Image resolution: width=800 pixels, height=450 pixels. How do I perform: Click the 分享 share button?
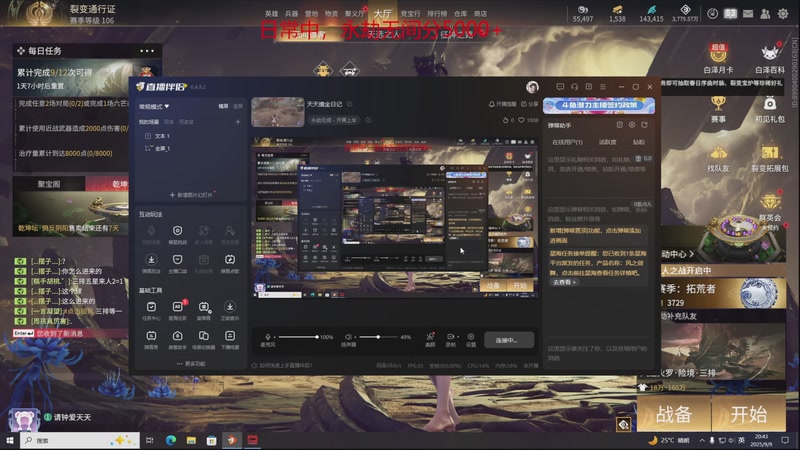tap(530, 104)
